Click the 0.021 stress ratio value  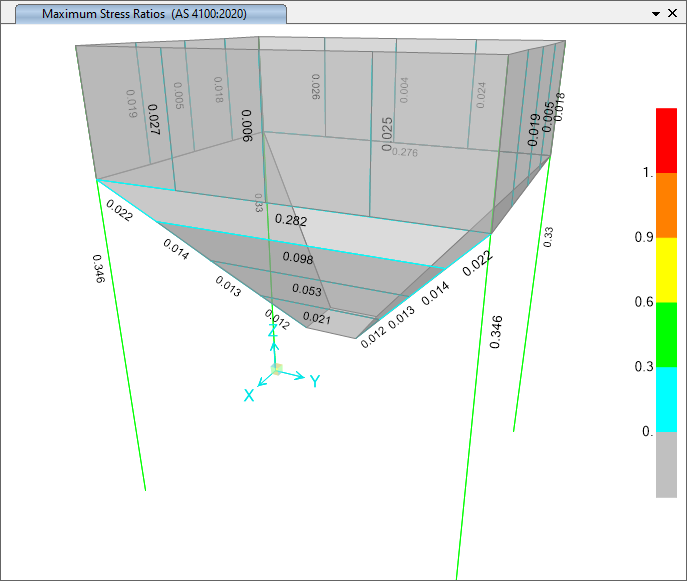pos(316,319)
